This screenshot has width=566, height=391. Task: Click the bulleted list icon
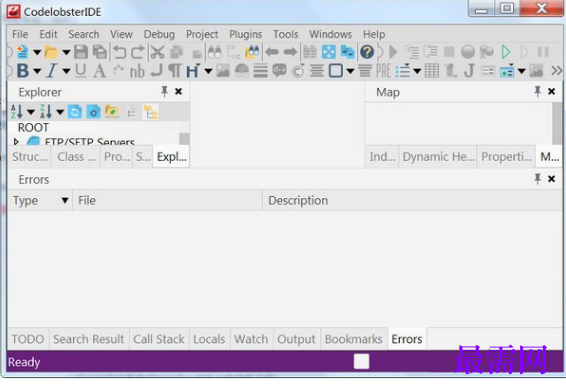pos(402,71)
